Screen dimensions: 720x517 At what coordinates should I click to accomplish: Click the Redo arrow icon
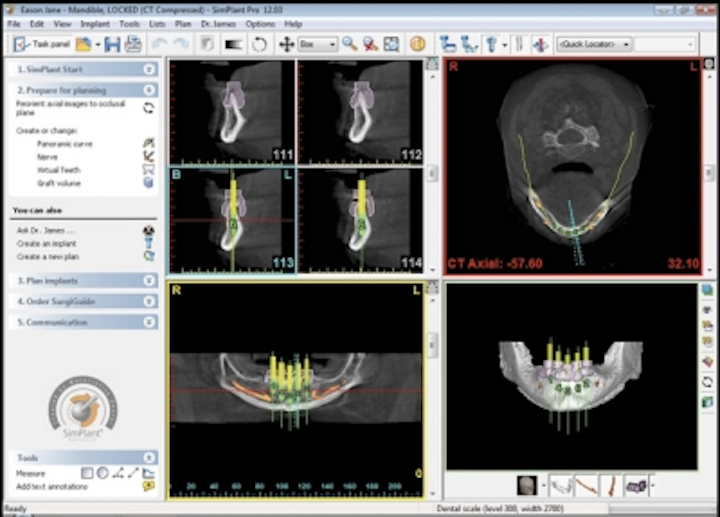(x=181, y=44)
